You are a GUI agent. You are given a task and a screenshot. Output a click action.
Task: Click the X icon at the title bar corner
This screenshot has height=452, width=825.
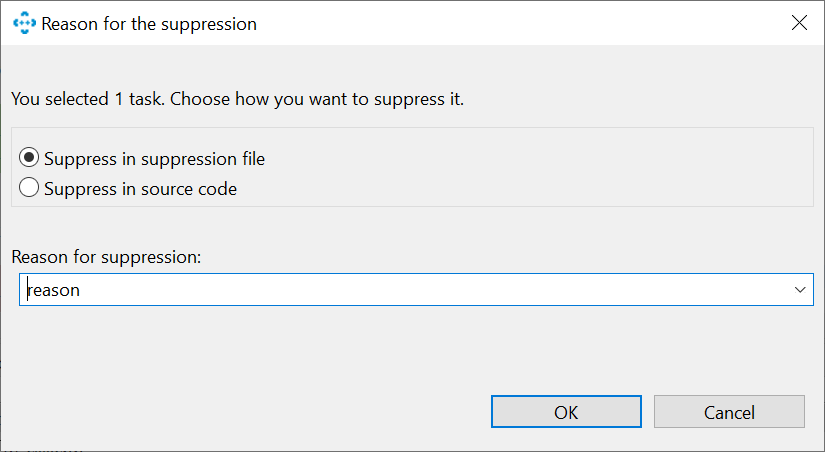click(x=799, y=23)
